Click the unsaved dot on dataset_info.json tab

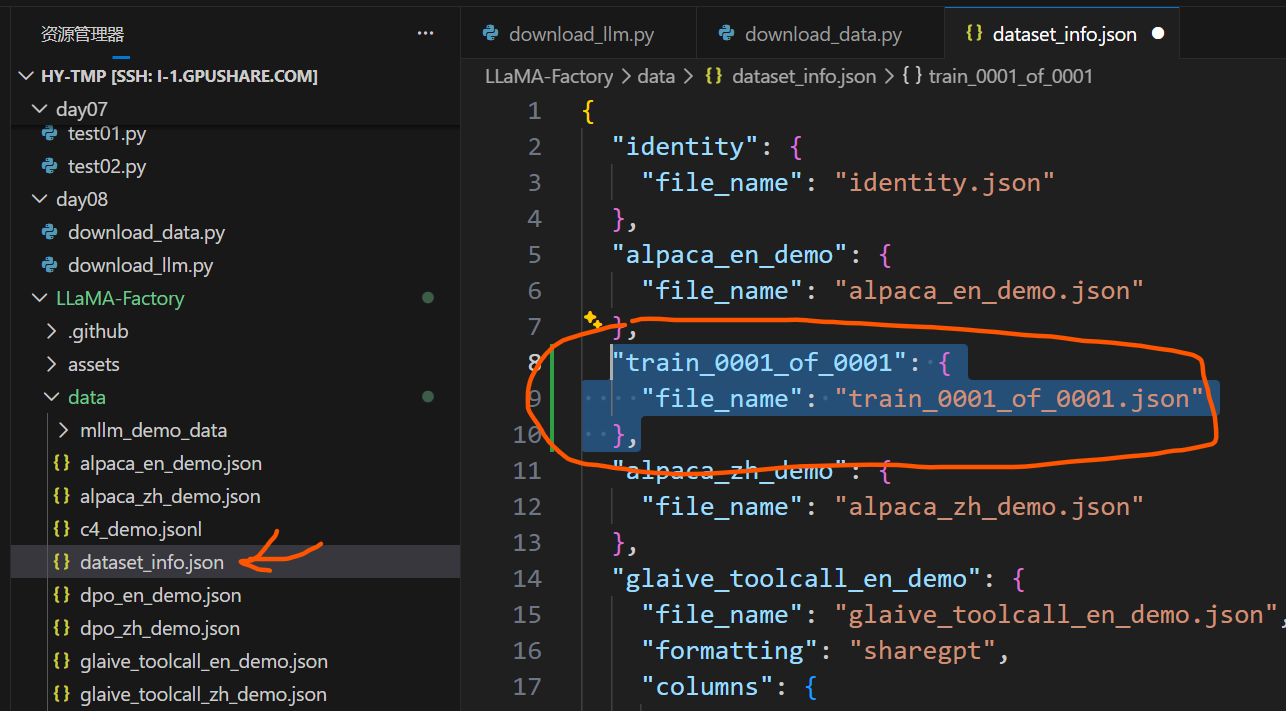[1158, 34]
